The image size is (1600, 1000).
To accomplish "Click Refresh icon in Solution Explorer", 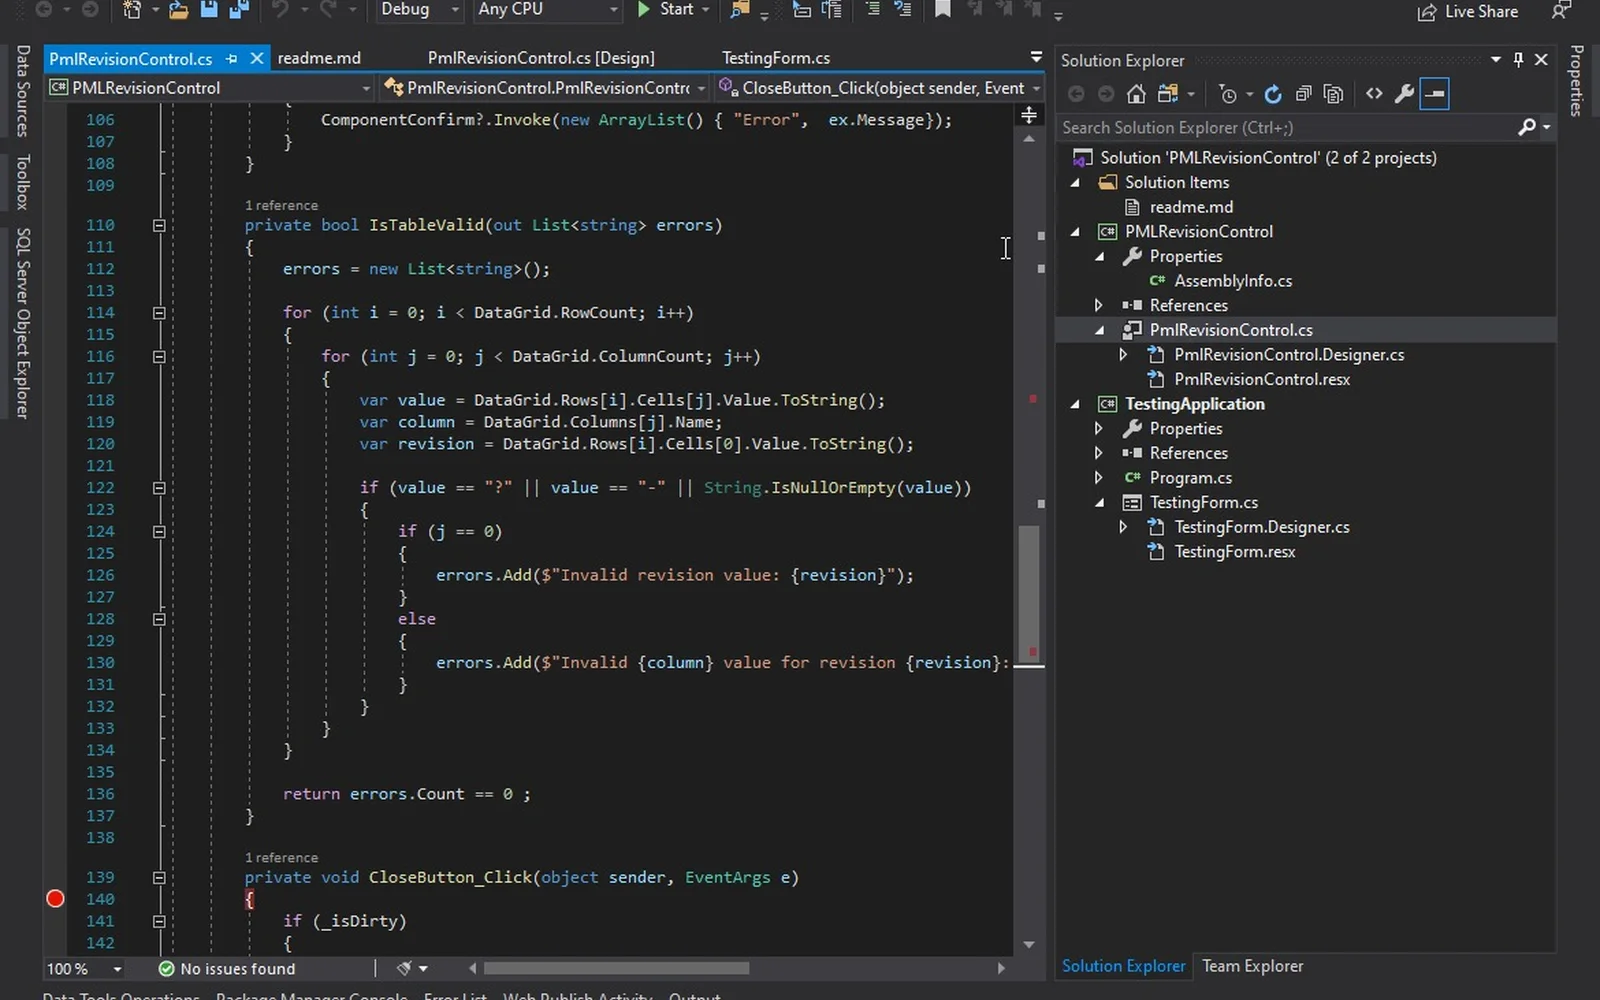I will [x=1273, y=94].
